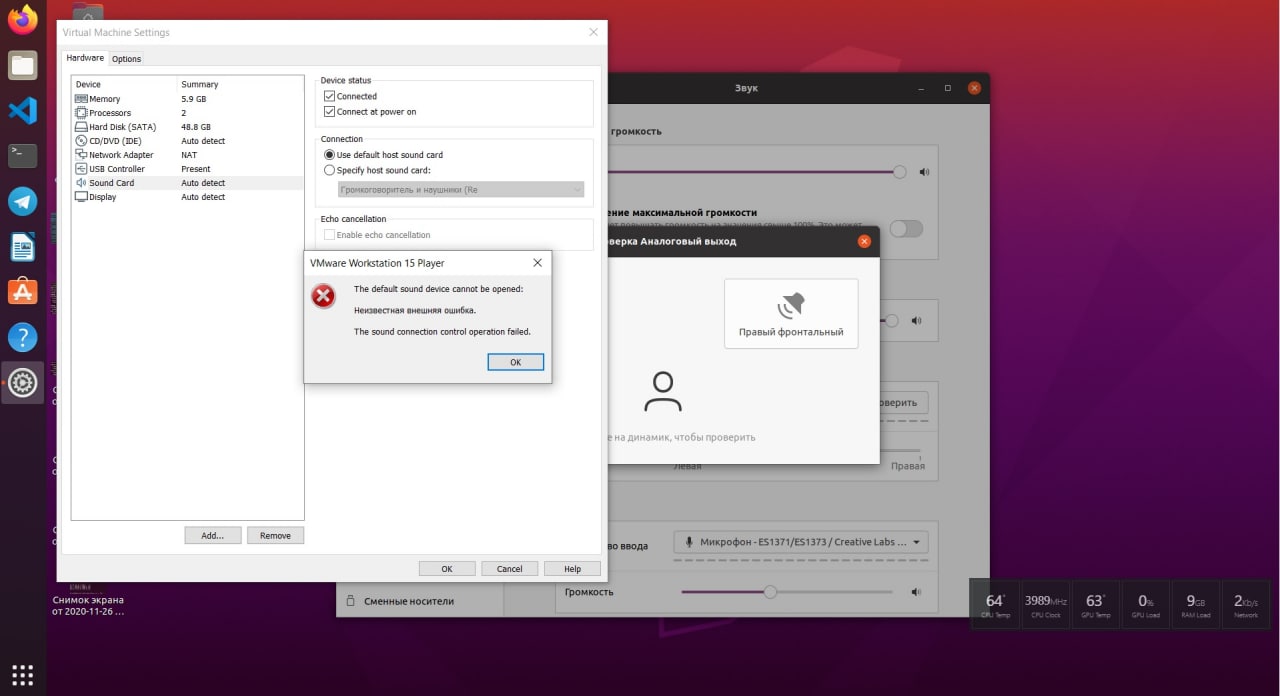The height and width of the screenshot is (696, 1280).
Task: Click the GPU Load monitor widget
Action: coord(1145,605)
